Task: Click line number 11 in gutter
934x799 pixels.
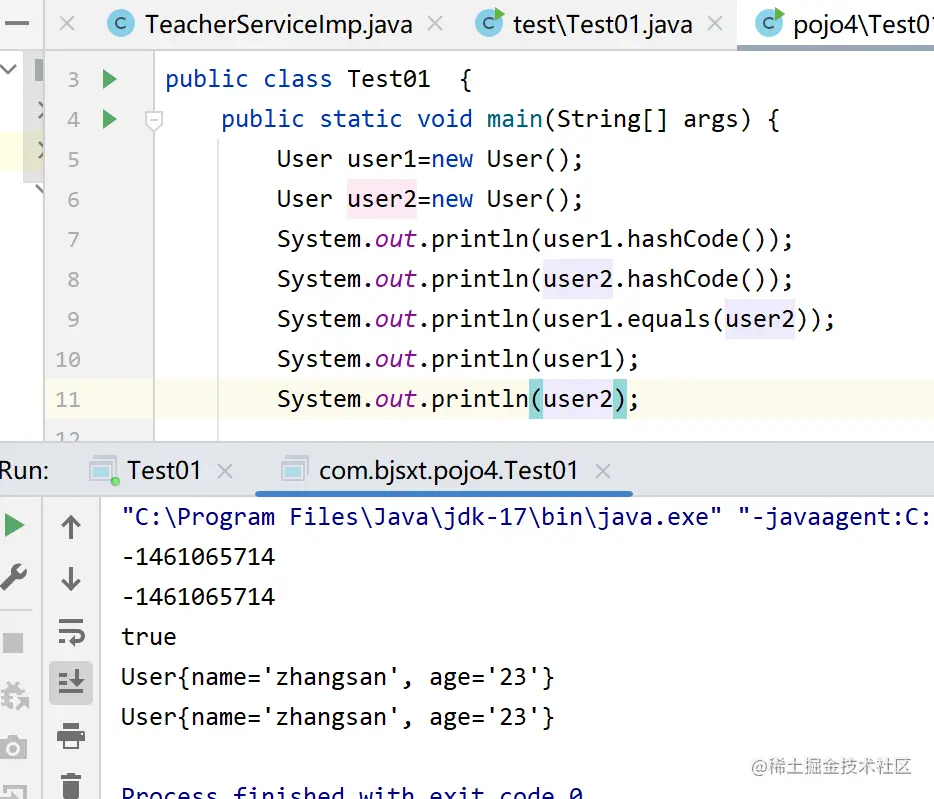Action: (x=67, y=399)
